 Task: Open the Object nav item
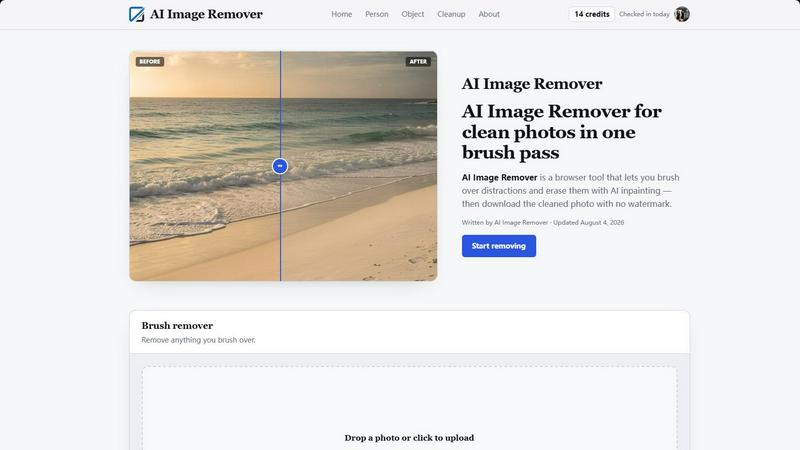pos(412,14)
